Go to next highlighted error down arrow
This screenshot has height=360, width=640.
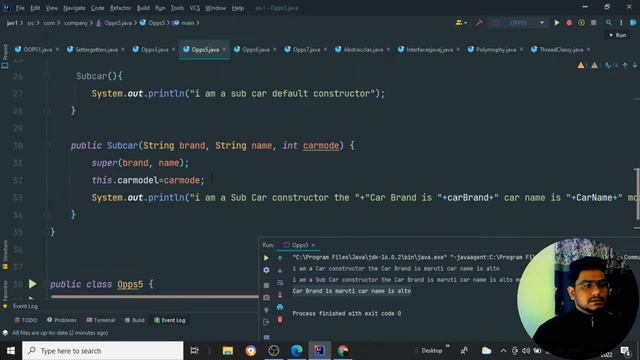click(x=634, y=65)
